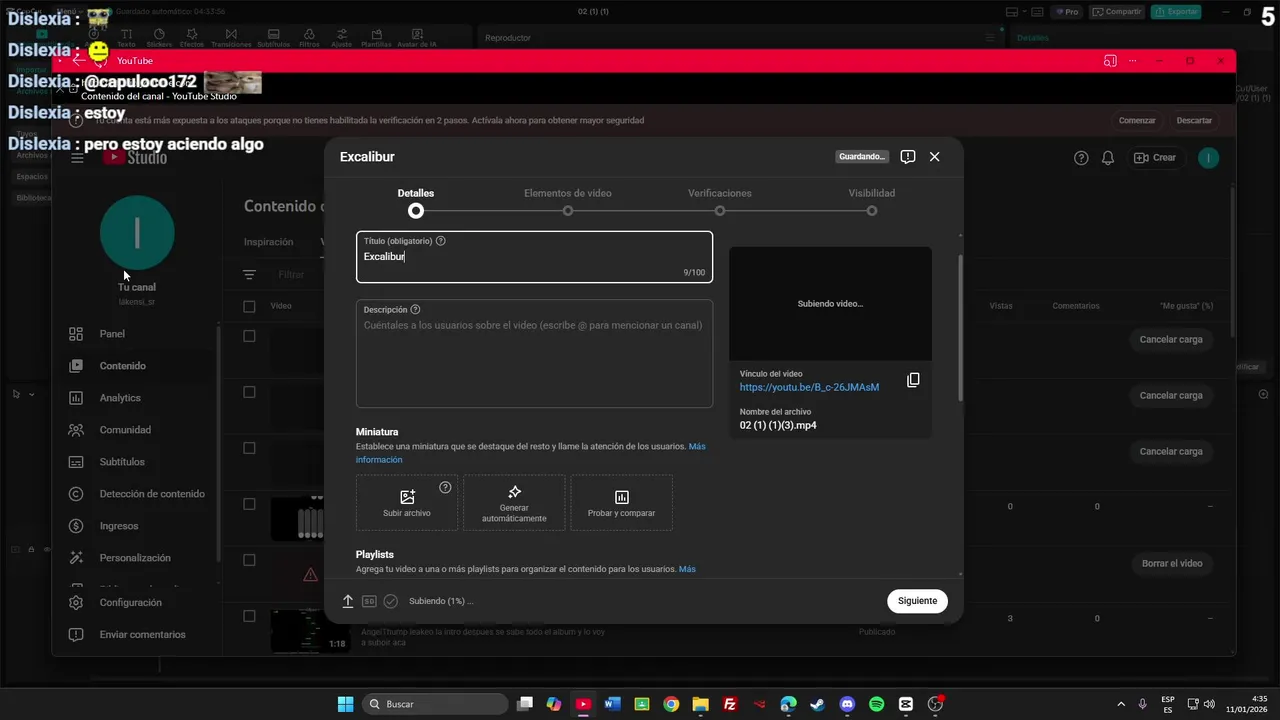Click the help icon beside Descripción

(x=415, y=310)
